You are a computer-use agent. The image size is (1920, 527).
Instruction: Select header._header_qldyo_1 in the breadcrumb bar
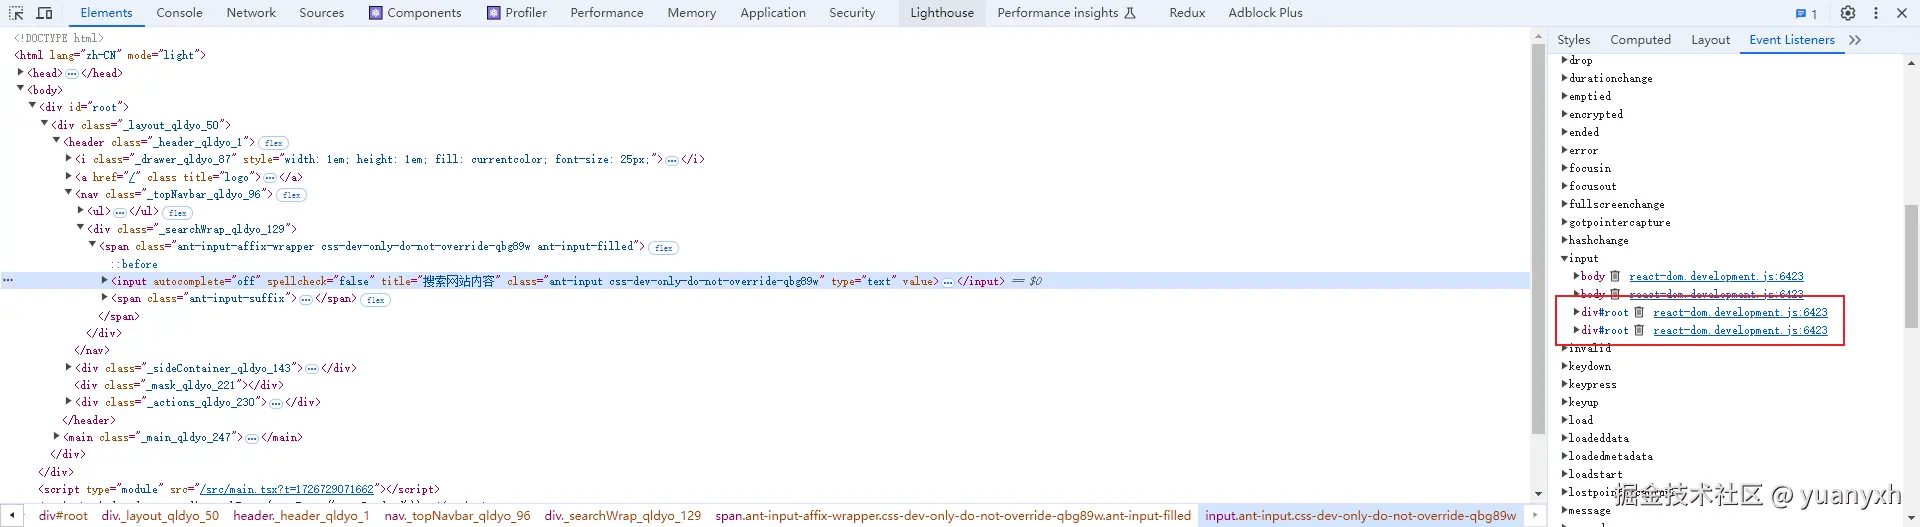301,516
